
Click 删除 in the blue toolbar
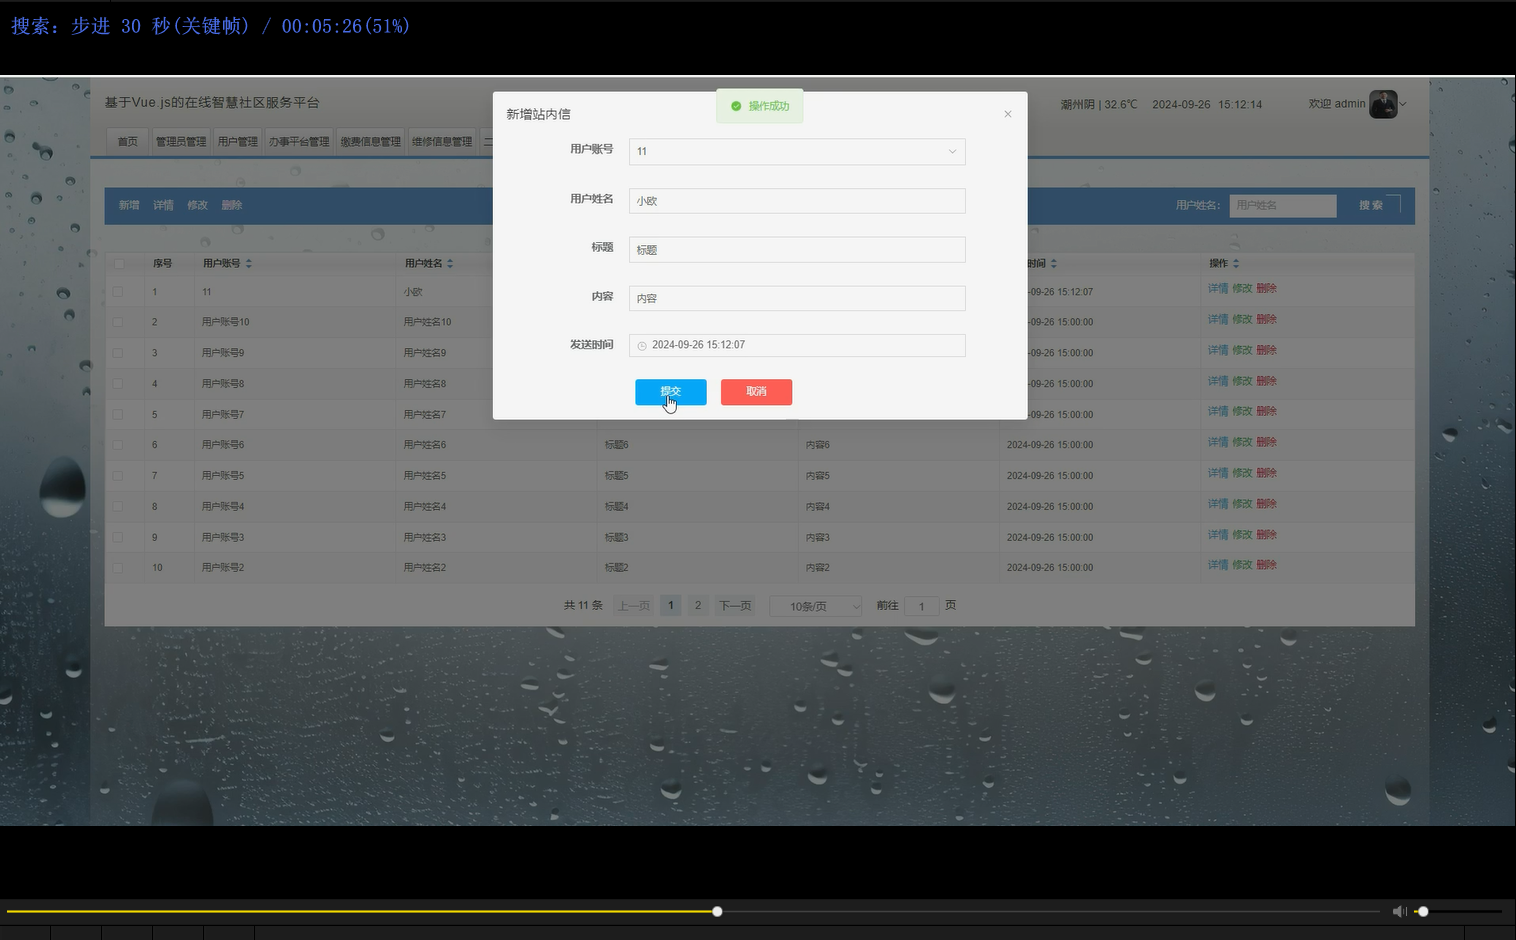(232, 205)
